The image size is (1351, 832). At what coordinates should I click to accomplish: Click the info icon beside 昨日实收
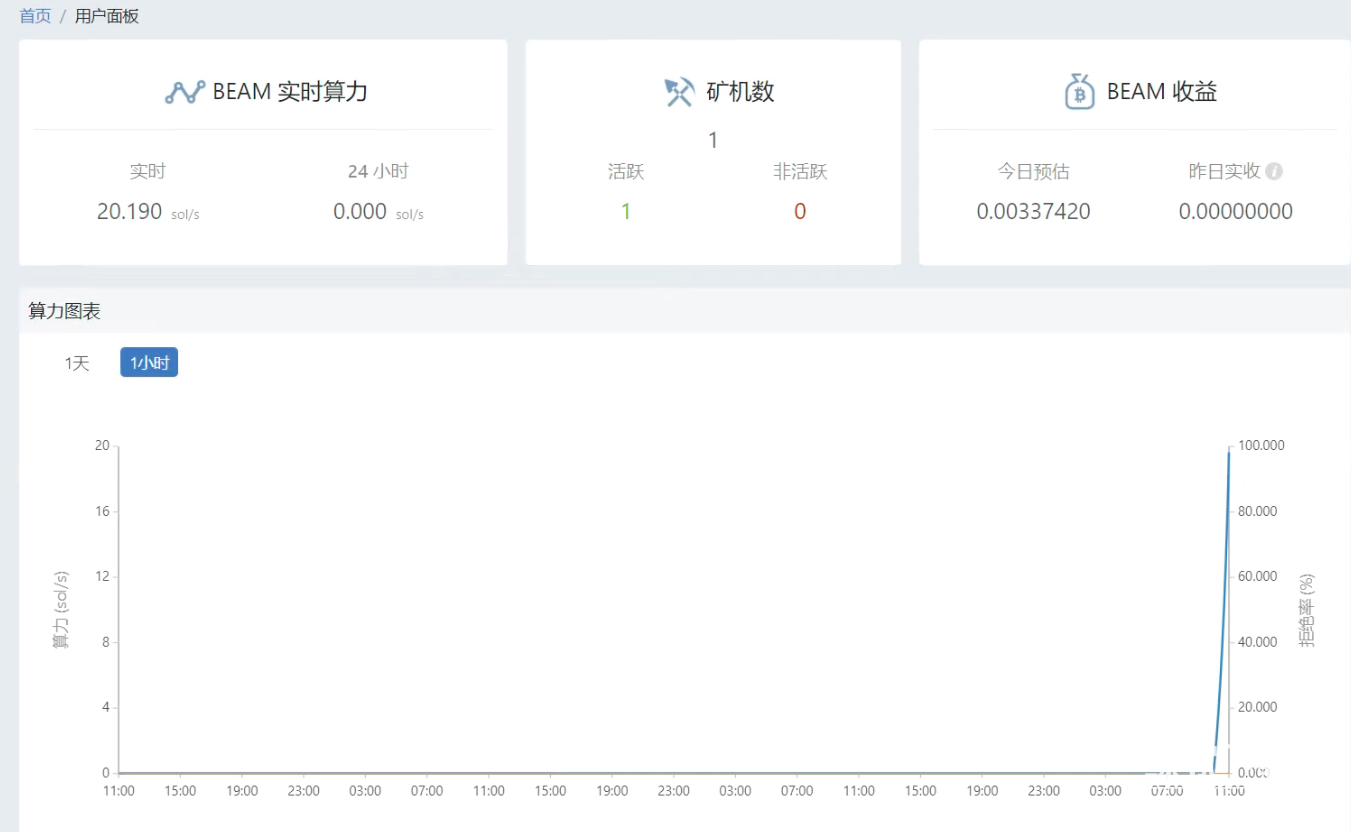coord(1274,171)
